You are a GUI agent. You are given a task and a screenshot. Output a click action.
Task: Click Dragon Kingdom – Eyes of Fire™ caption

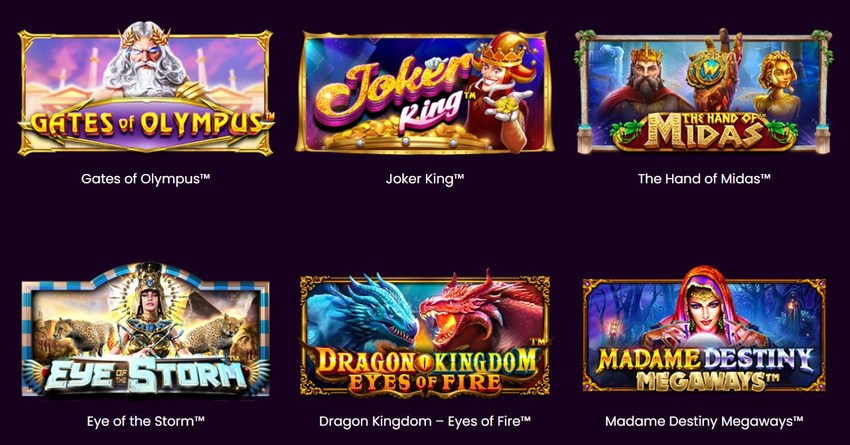point(424,421)
